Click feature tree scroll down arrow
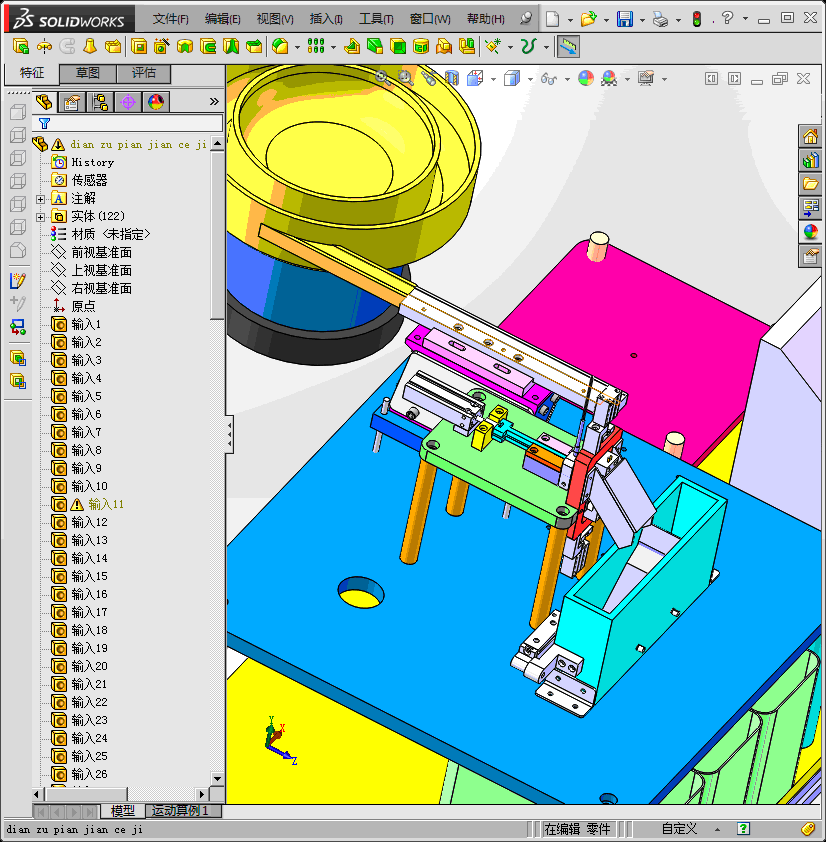 (218, 779)
